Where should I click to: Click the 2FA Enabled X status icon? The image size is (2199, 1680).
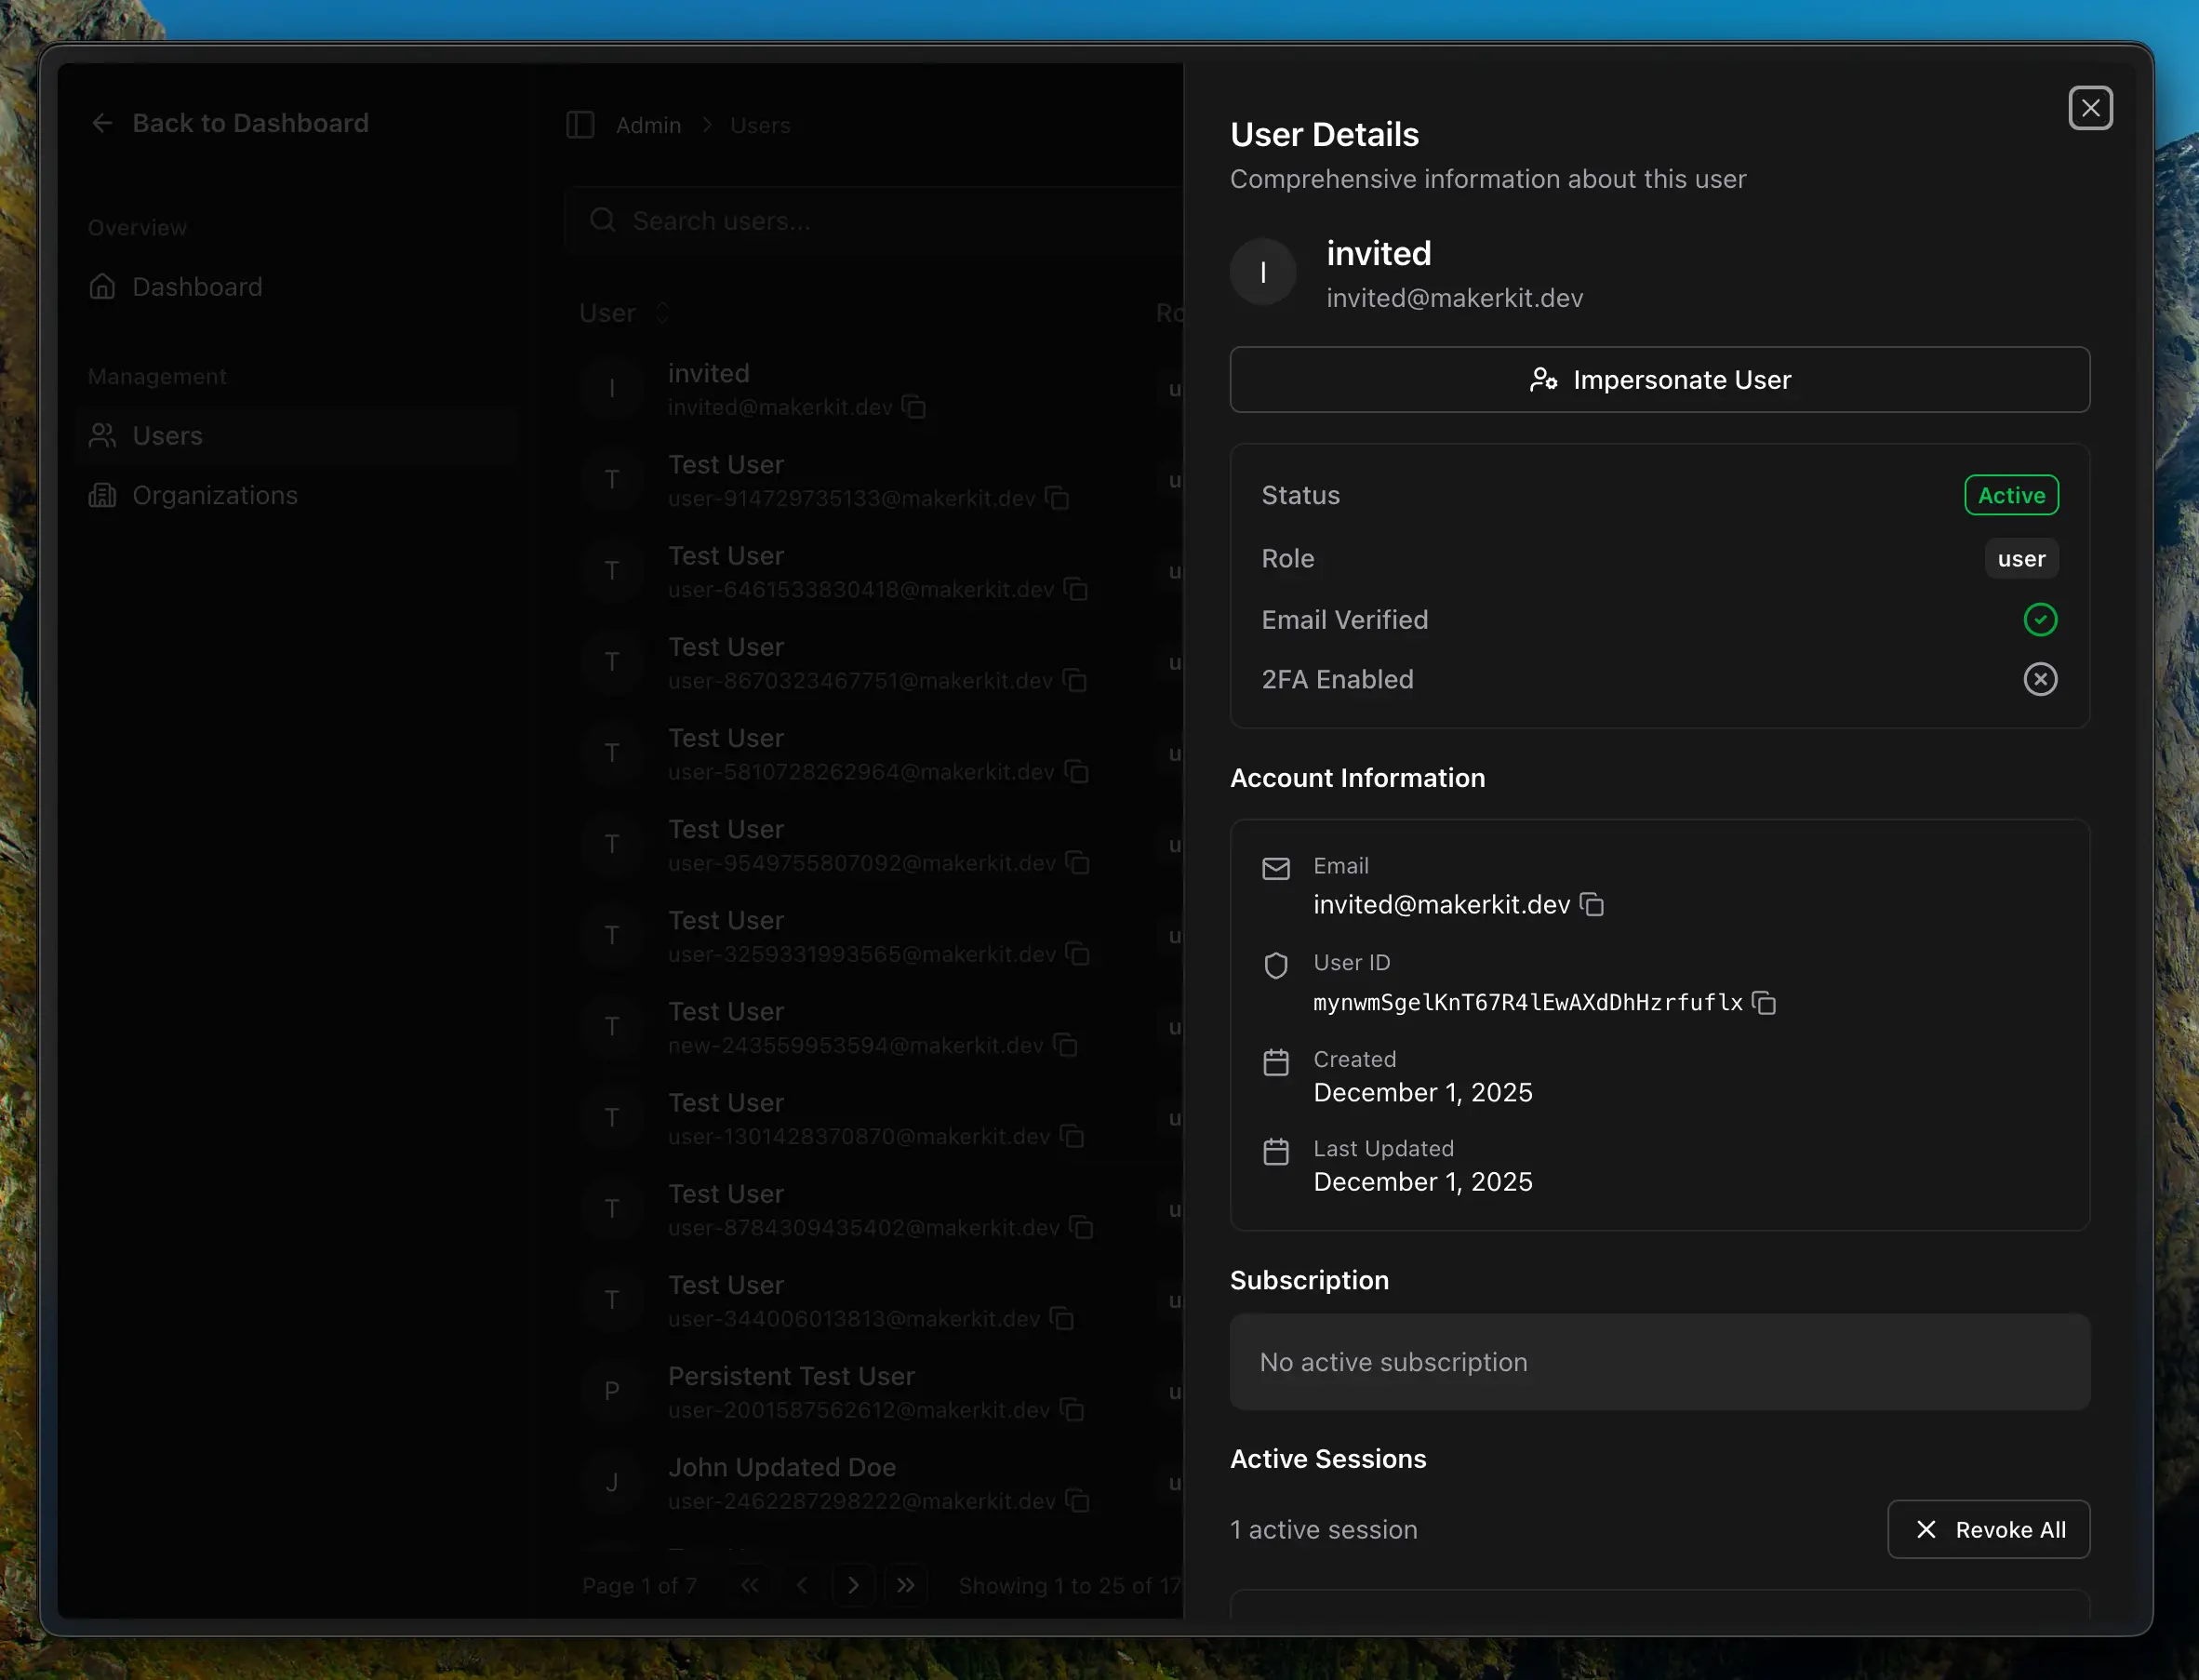pos(2040,680)
